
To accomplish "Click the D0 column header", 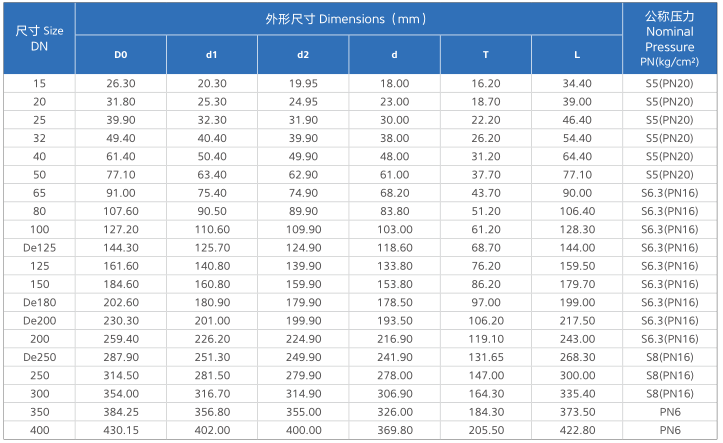I will click(x=121, y=55).
